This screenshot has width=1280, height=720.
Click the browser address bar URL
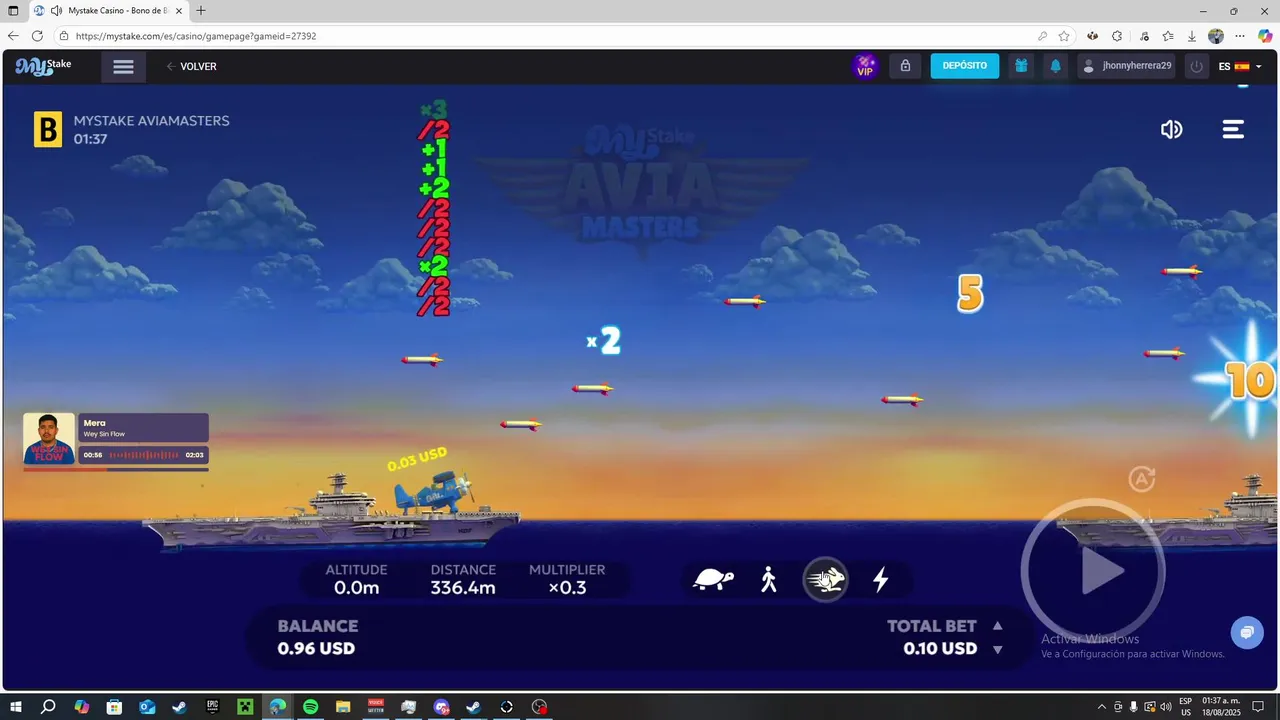pyautogui.click(x=196, y=36)
